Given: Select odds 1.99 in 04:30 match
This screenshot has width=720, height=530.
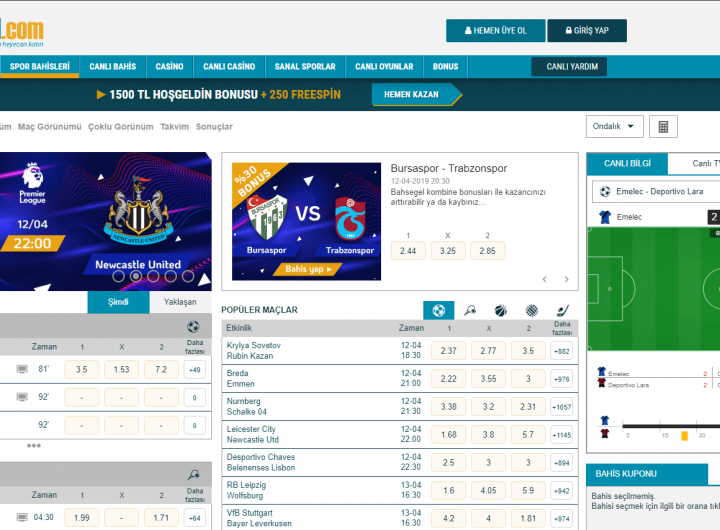Looking at the screenshot, I should tap(82, 518).
